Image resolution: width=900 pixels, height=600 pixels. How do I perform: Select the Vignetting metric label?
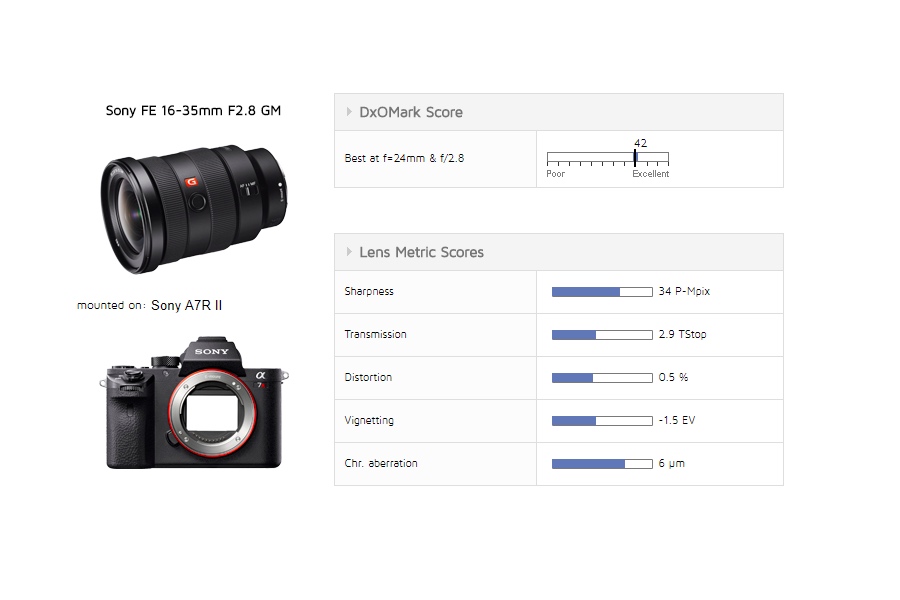(x=369, y=421)
